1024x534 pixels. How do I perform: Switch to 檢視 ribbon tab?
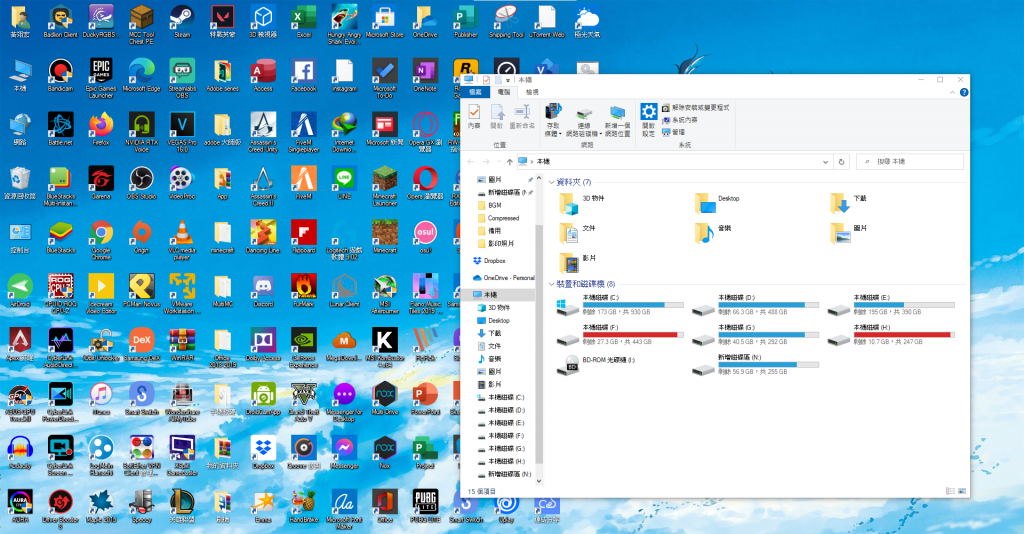click(x=532, y=92)
